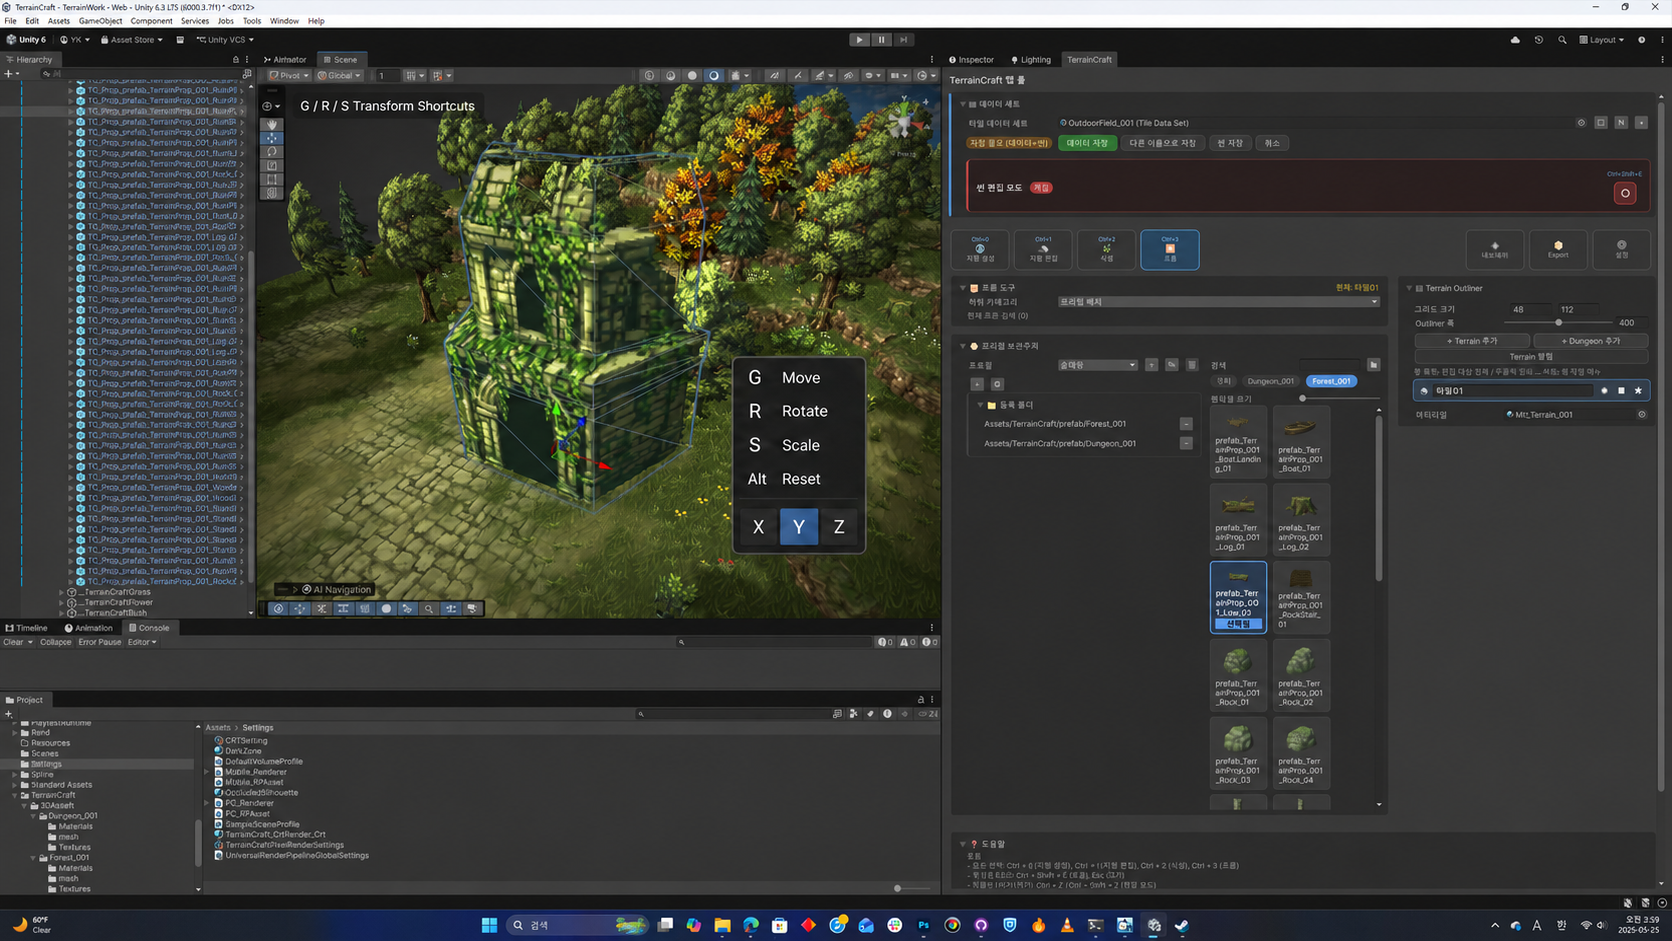1672x941 pixels.
Task: Toggle Error Pause in the Console
Action: [x=100, y=642]
